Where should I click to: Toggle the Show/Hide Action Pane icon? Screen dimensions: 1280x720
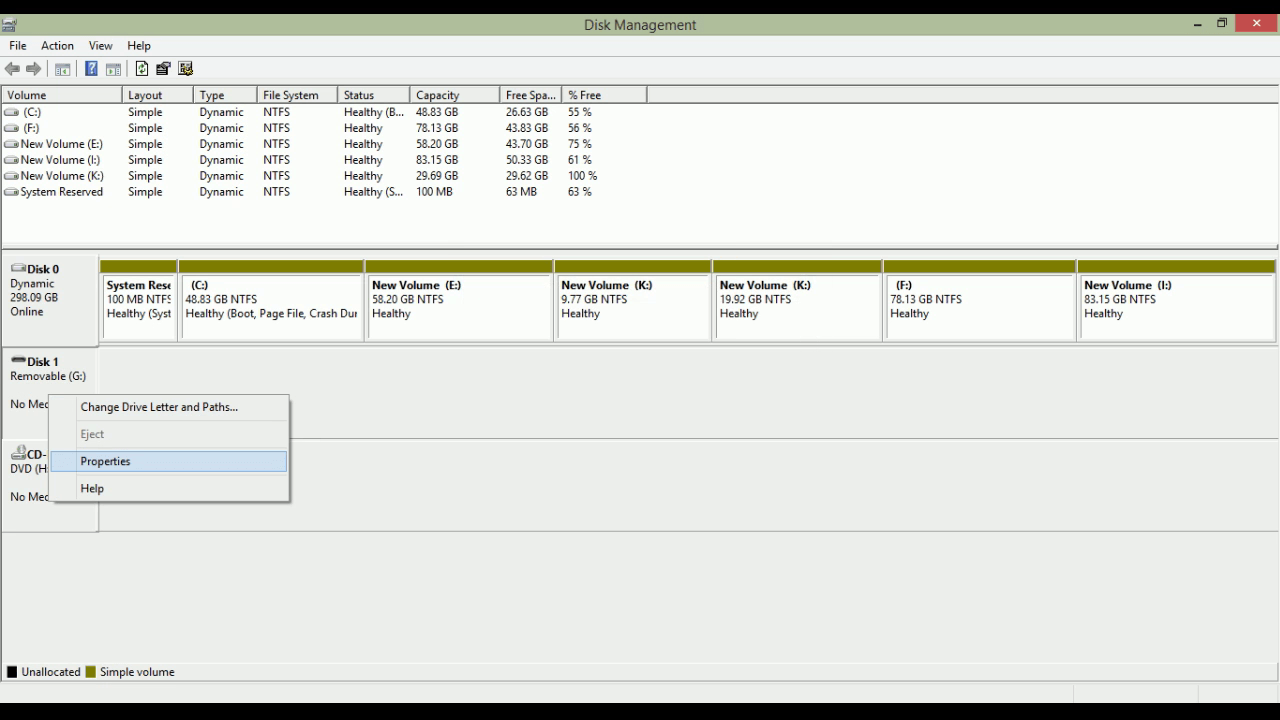pos(113,68)
